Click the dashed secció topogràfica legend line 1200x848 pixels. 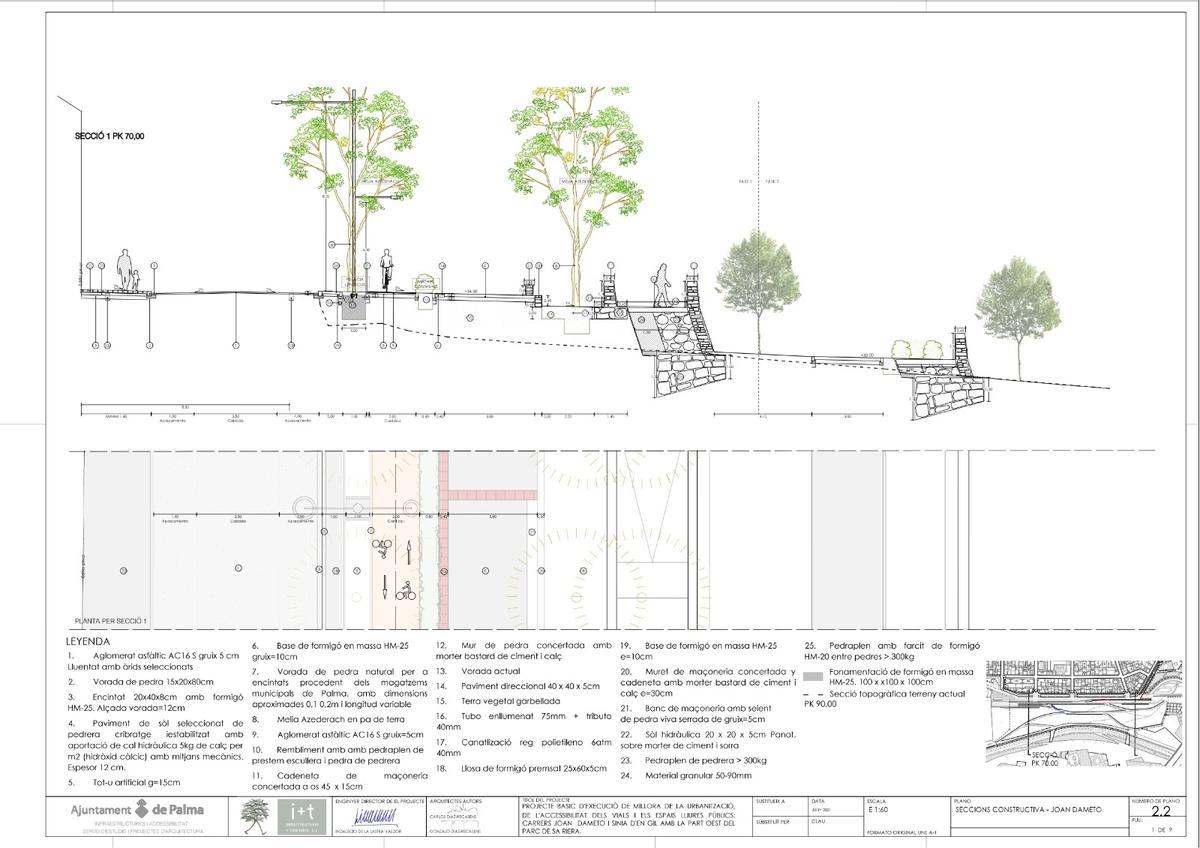pyautogui.click(x=815, y=694)
